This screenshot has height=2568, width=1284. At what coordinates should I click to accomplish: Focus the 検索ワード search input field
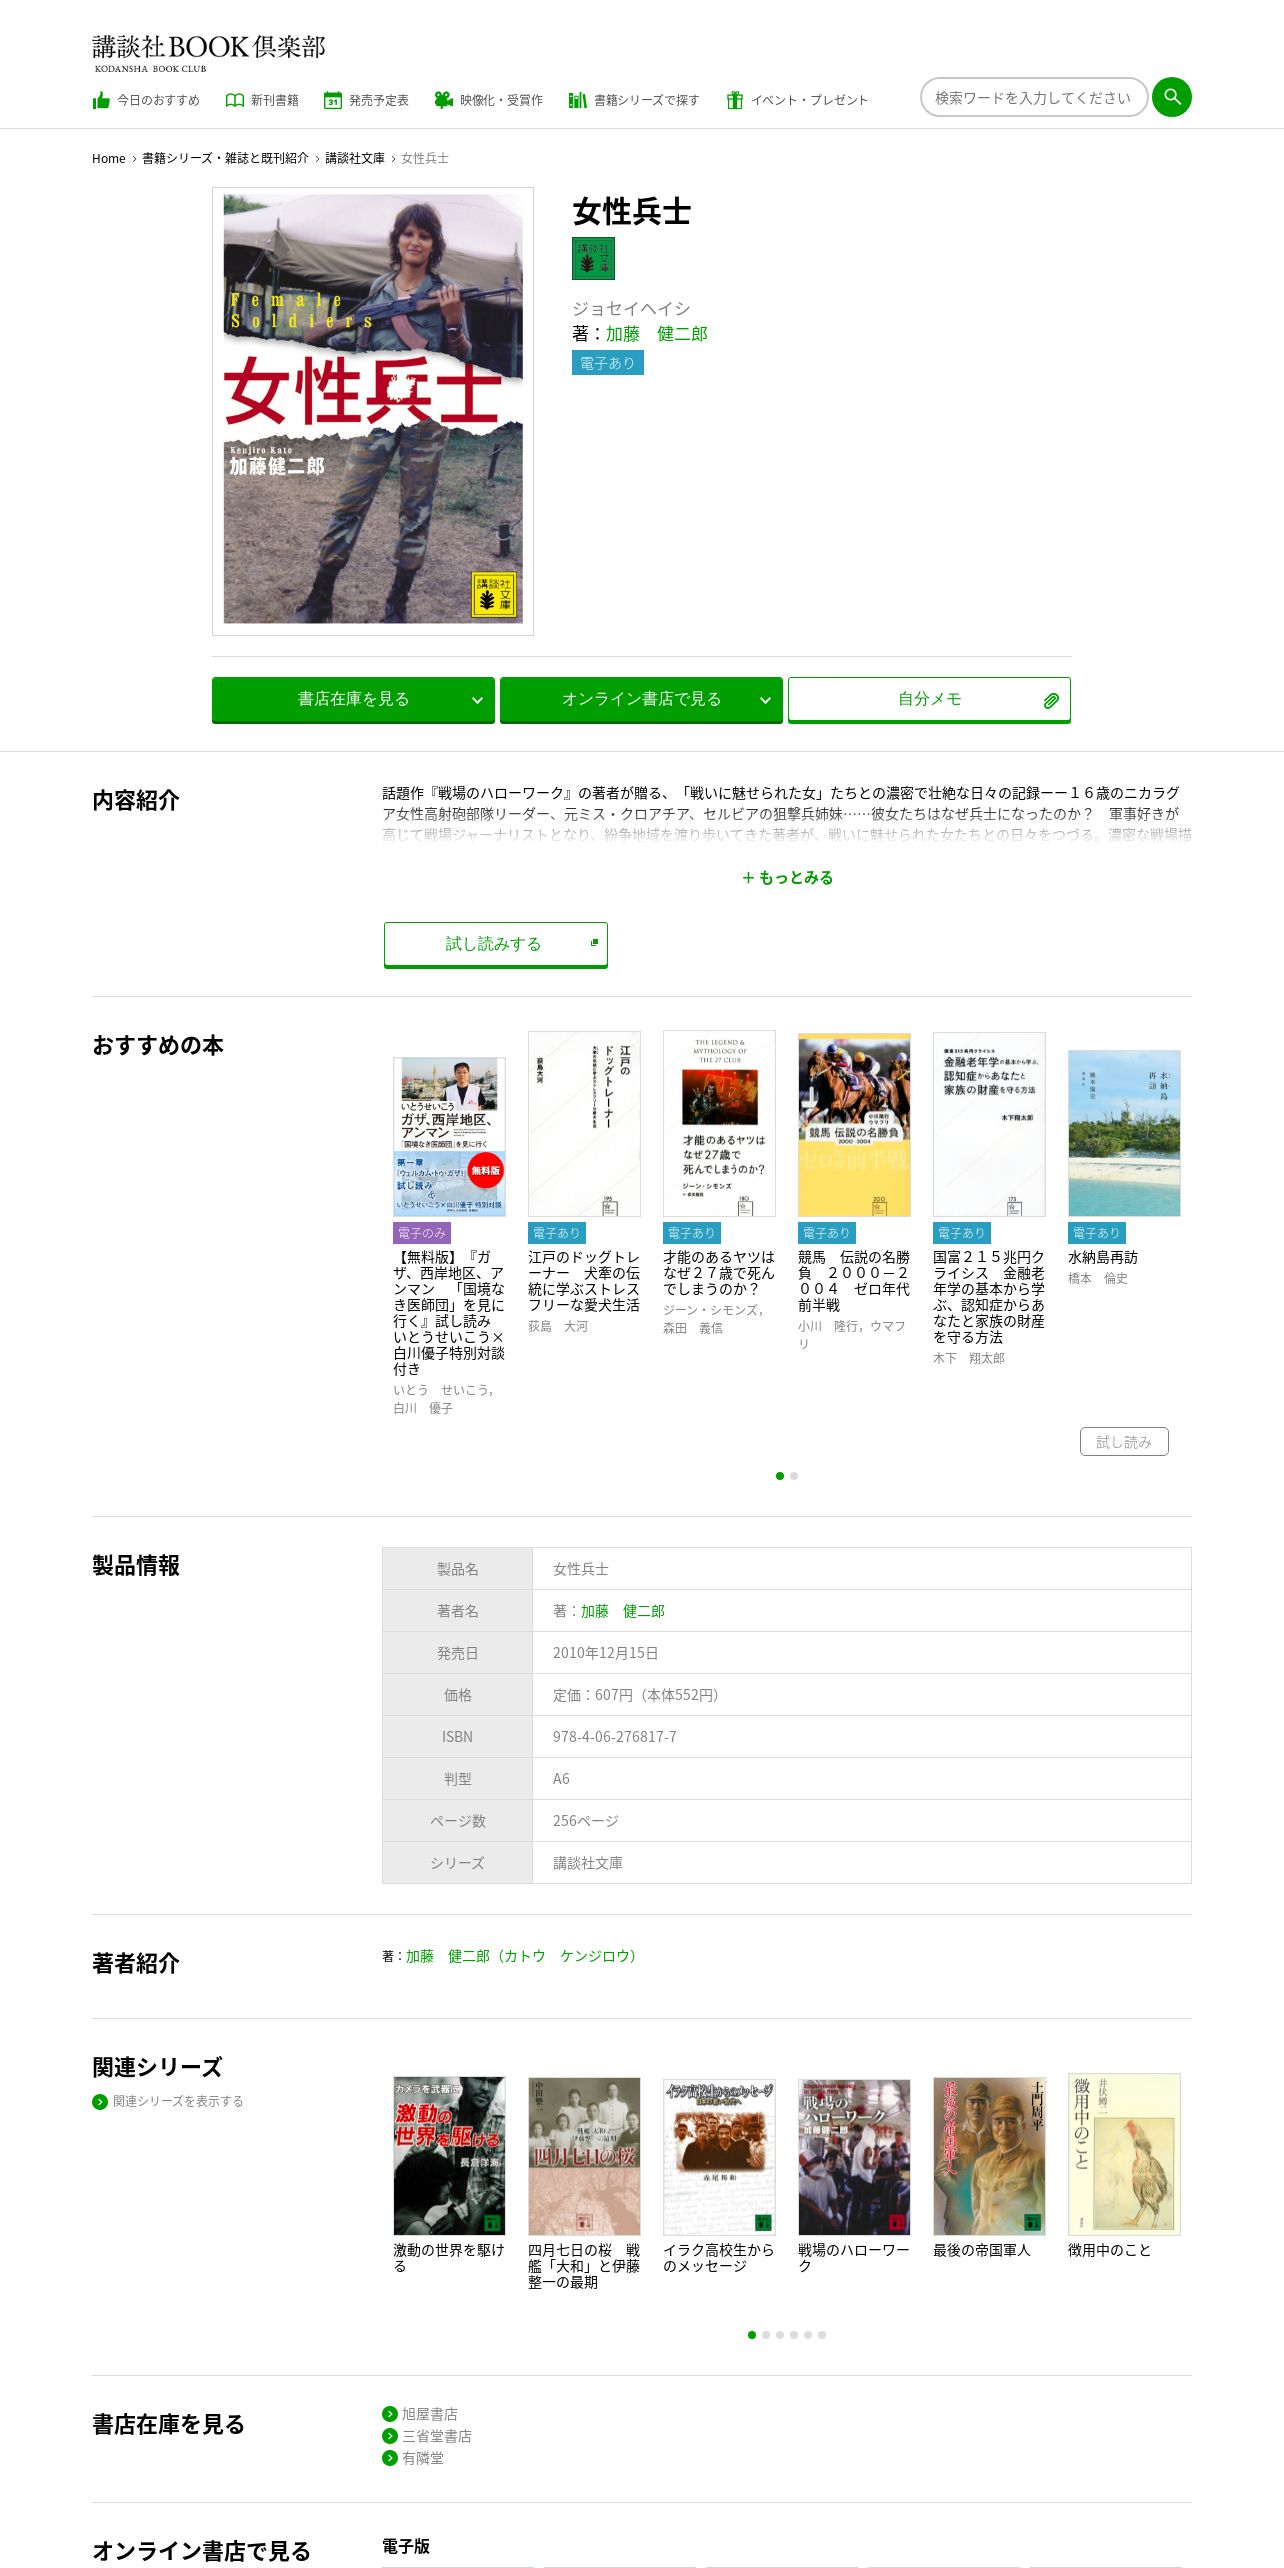click(x=1033, y=97)
